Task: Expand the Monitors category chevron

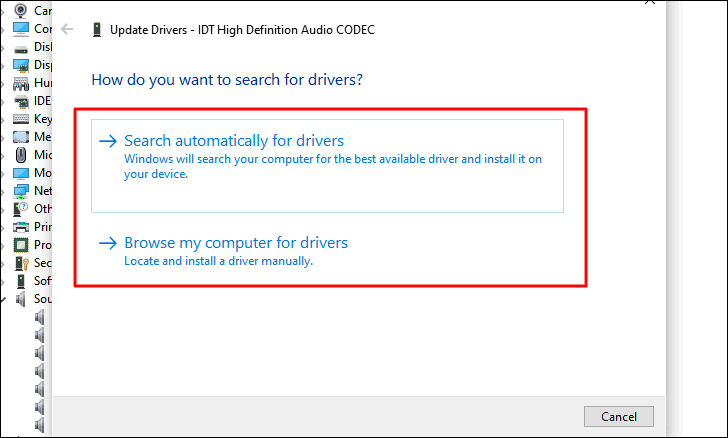Action: tap(3, 174)
